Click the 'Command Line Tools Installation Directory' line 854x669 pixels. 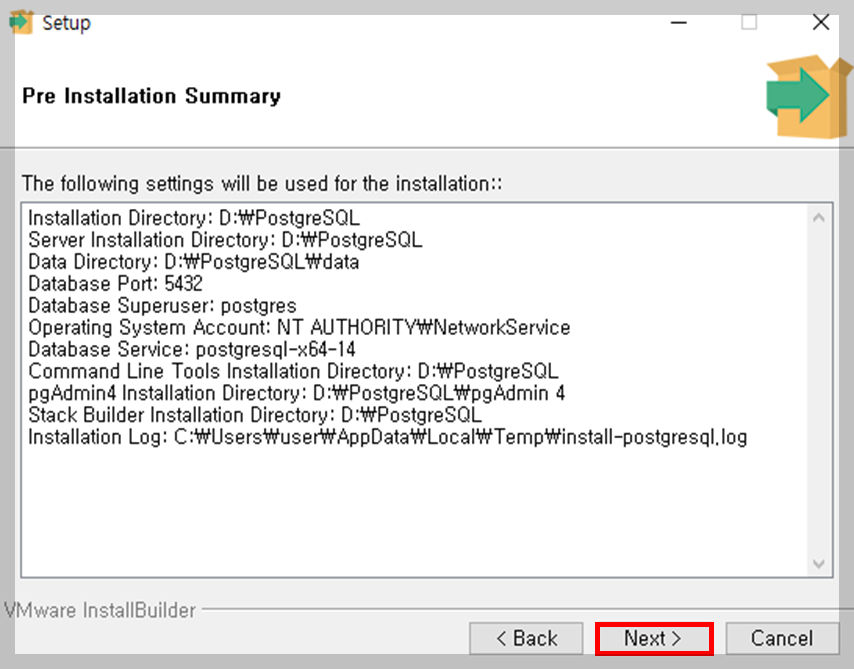(294, 371)
